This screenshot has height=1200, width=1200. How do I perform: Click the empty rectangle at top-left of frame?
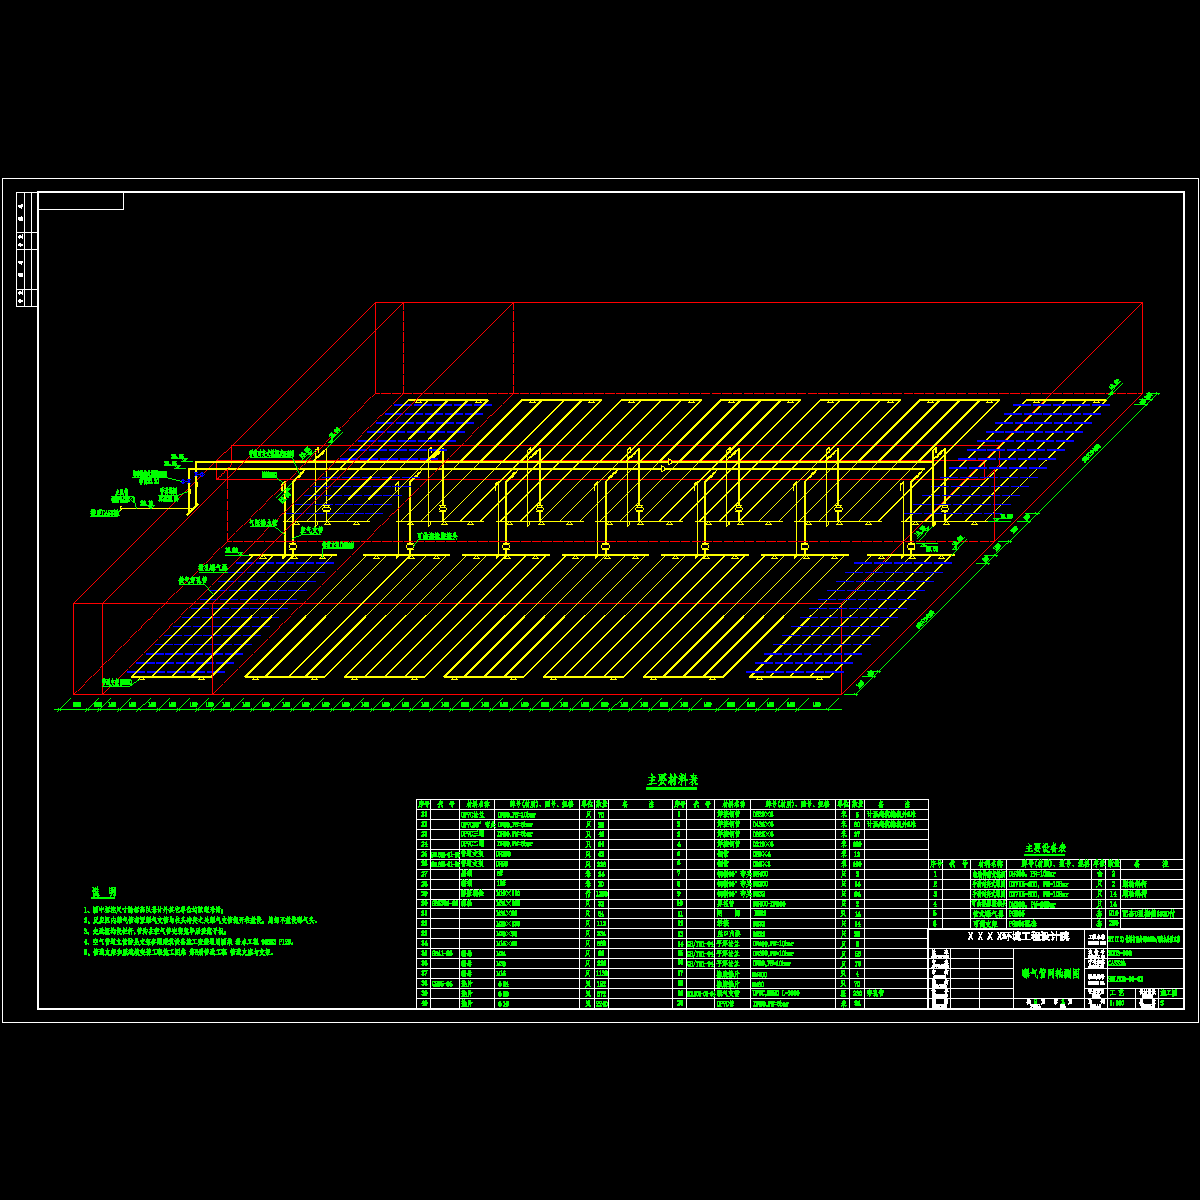pyautogui.click(x=81, y=201)
